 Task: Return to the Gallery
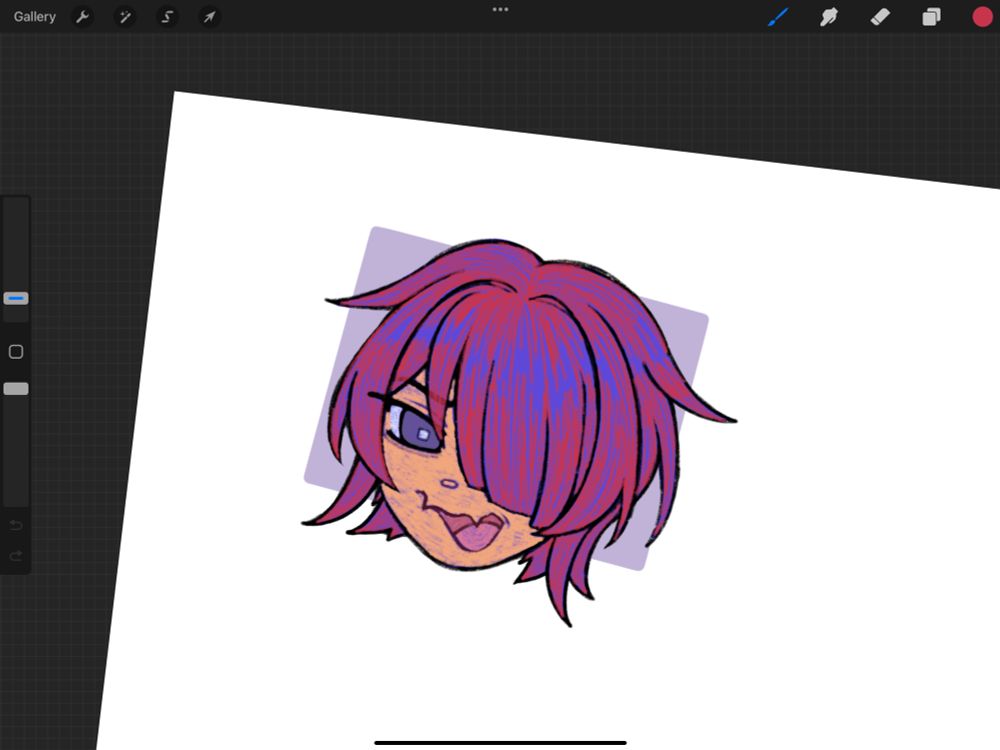(x=34, y=16)
